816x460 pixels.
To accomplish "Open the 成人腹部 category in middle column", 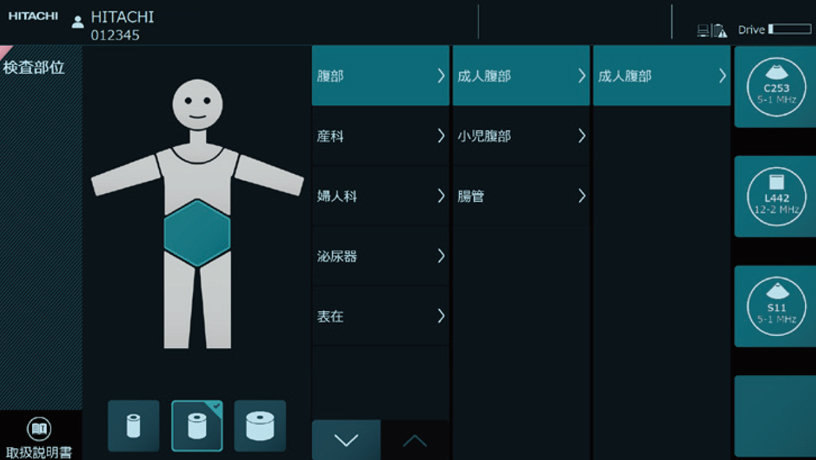I will [x=521, y=76].
